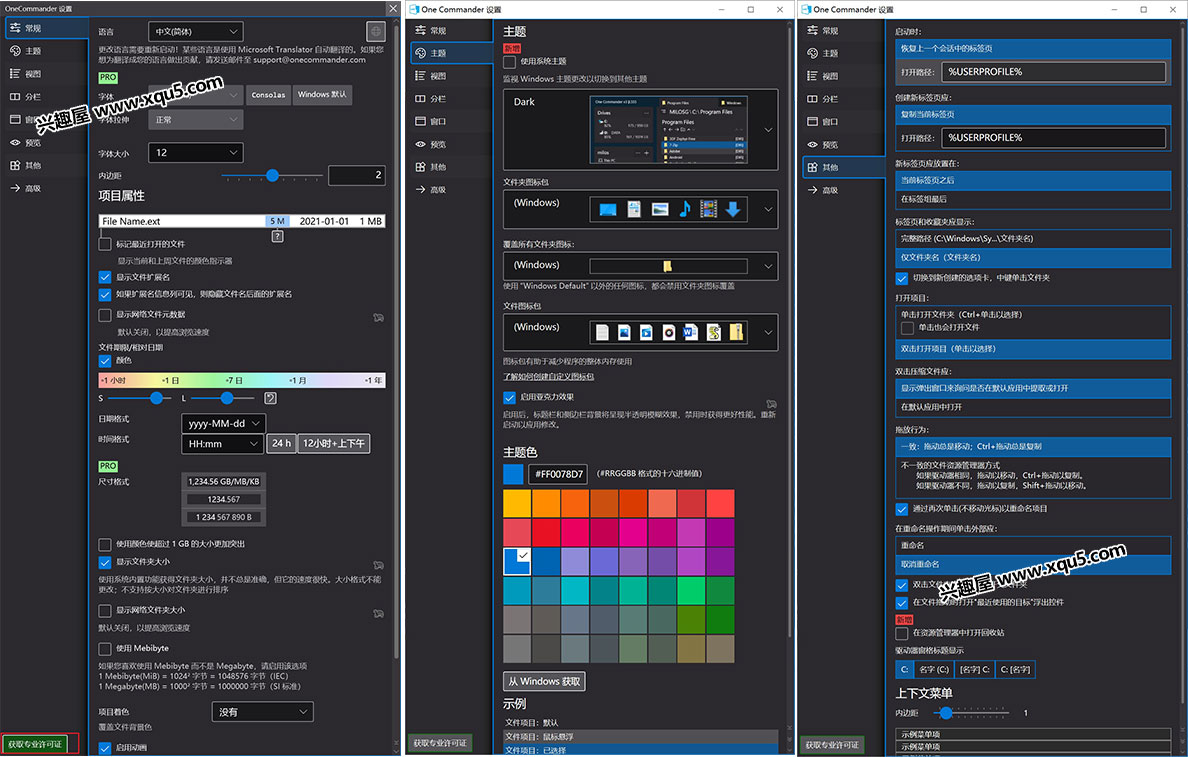Select the 其他 tab in the 其他-page window
The width and height of the screenshot is (1188, 757).
843,167
